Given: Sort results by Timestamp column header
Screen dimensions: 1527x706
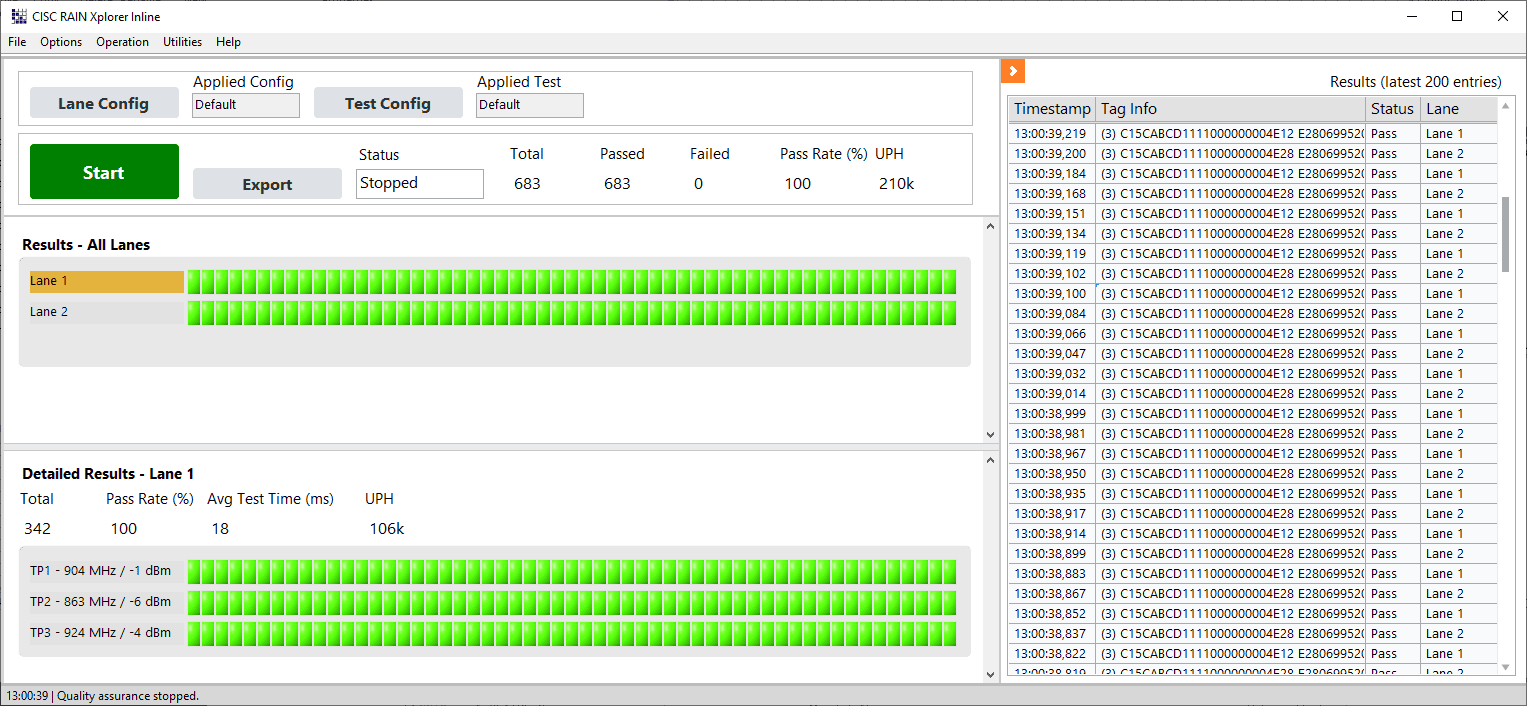Looking at the screenshot, I should click(x=1052, y=109).
